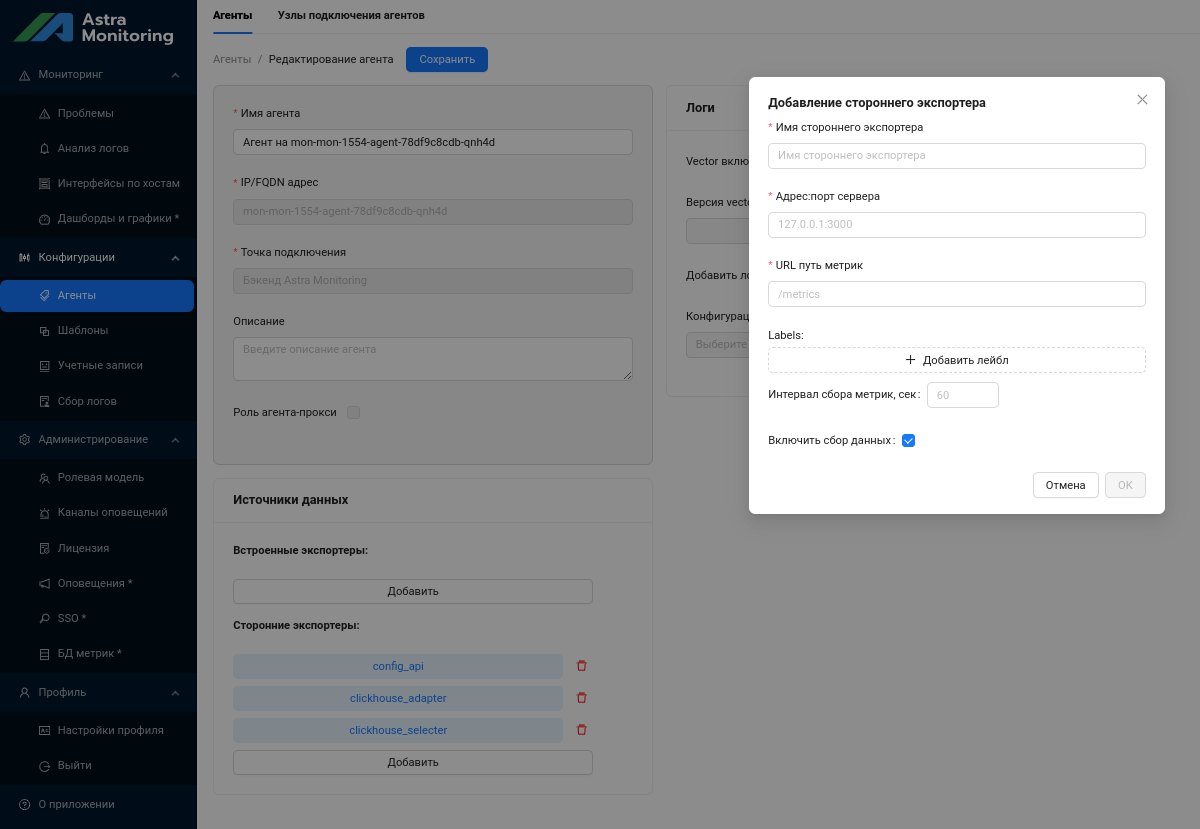1200x829 pixels.
Task: Click trash icon next to clickhouse_adapter
Action: (581, 698)
